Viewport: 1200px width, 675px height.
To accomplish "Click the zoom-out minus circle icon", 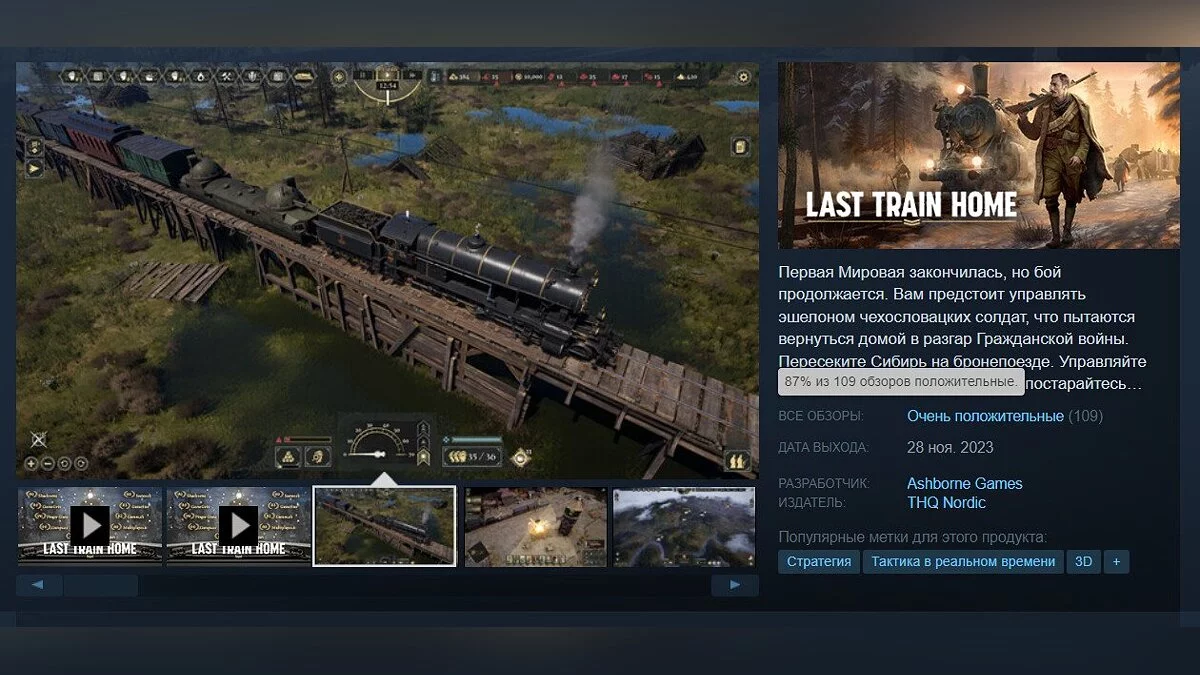I will coord(48,463).
